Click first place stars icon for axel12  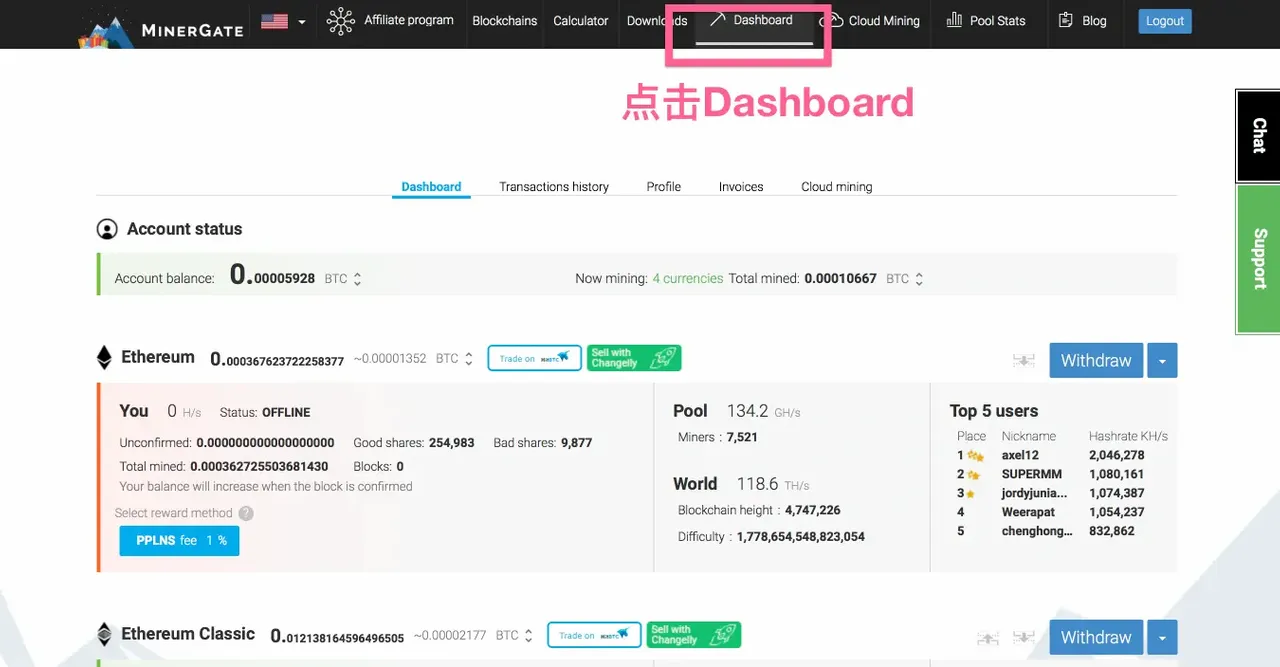(975, 456)
